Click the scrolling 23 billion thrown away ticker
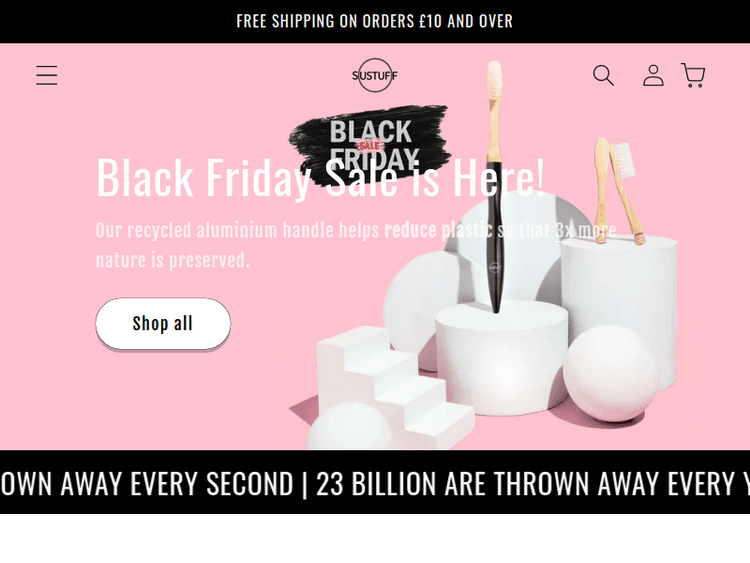Image resolution: width=750 pixels, height=563 pixels. (x=375, y=483)
